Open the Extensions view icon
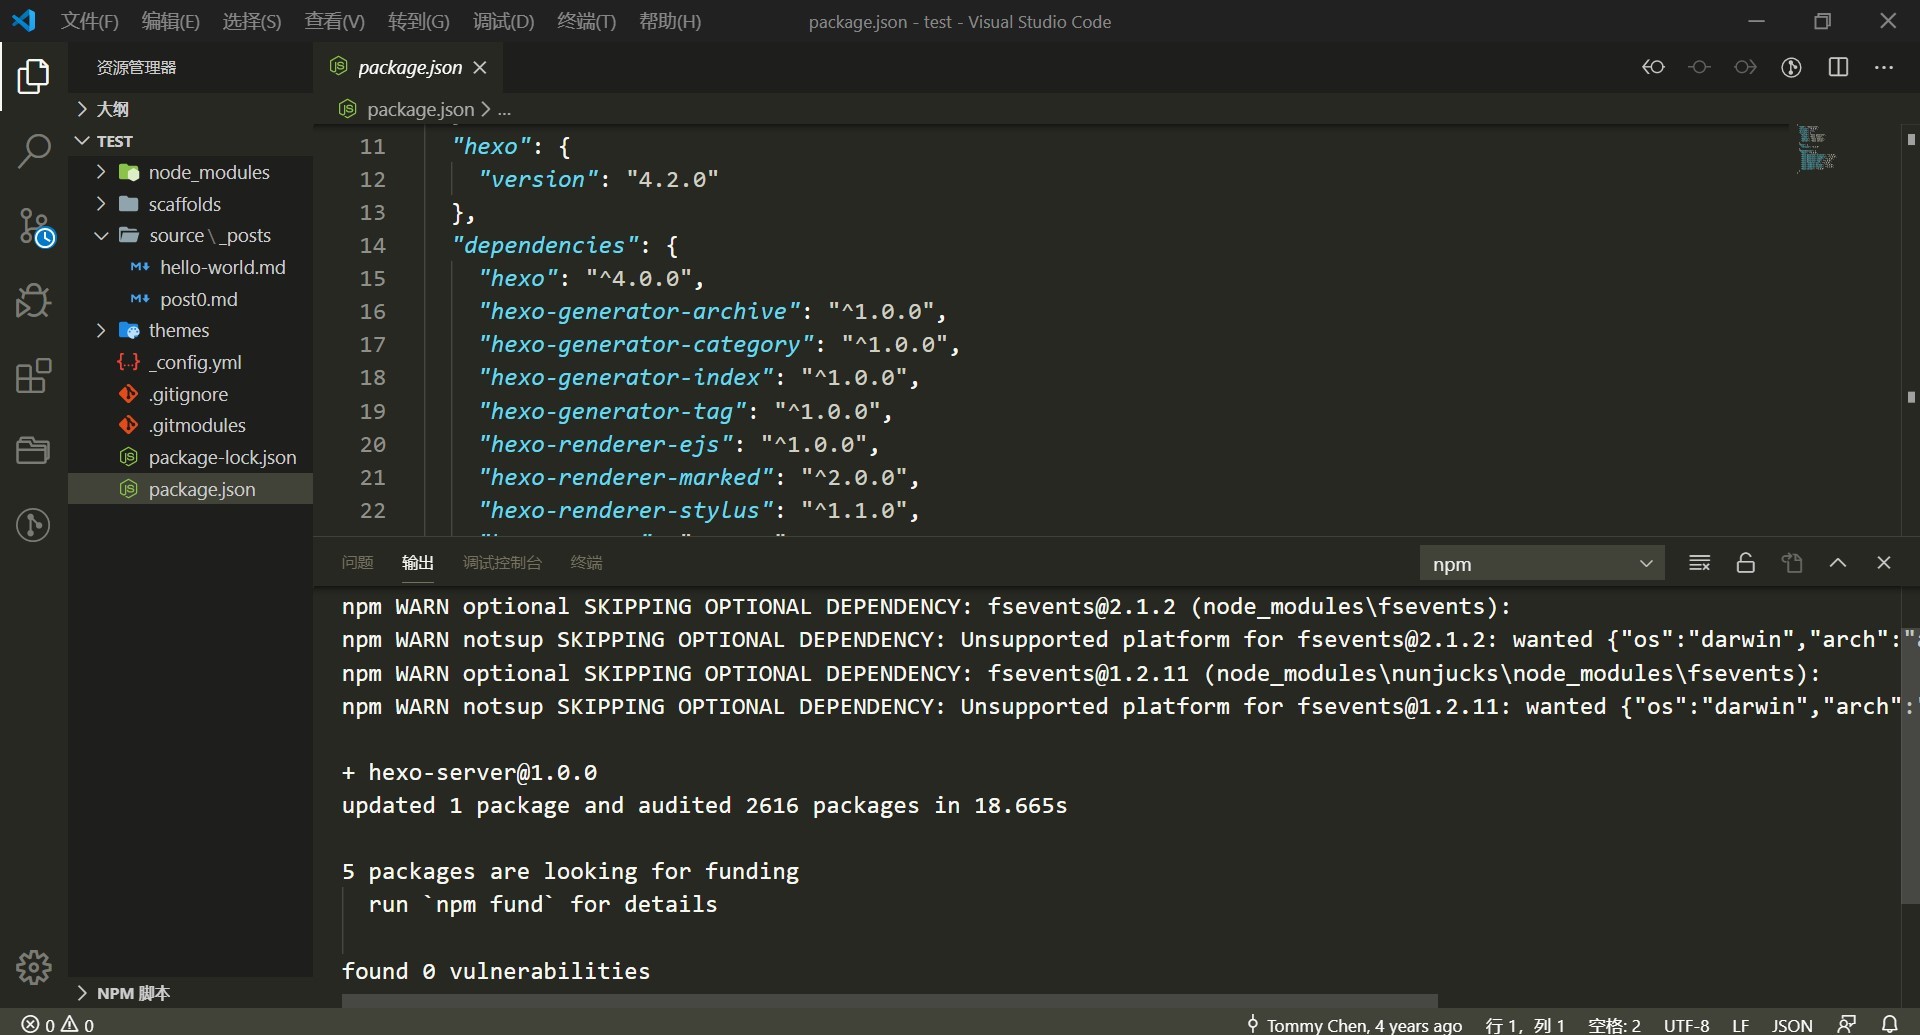 (x=33, y=376)
